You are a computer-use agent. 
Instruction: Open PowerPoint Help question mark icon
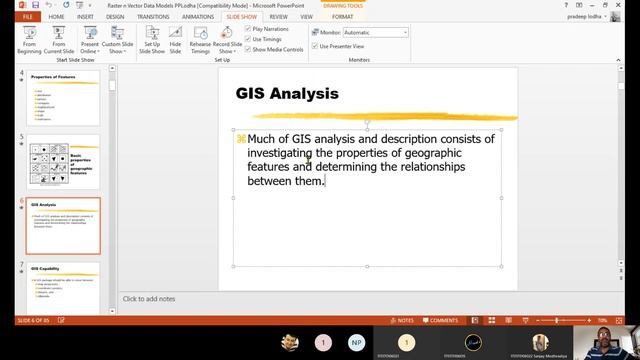coord(566,5)
